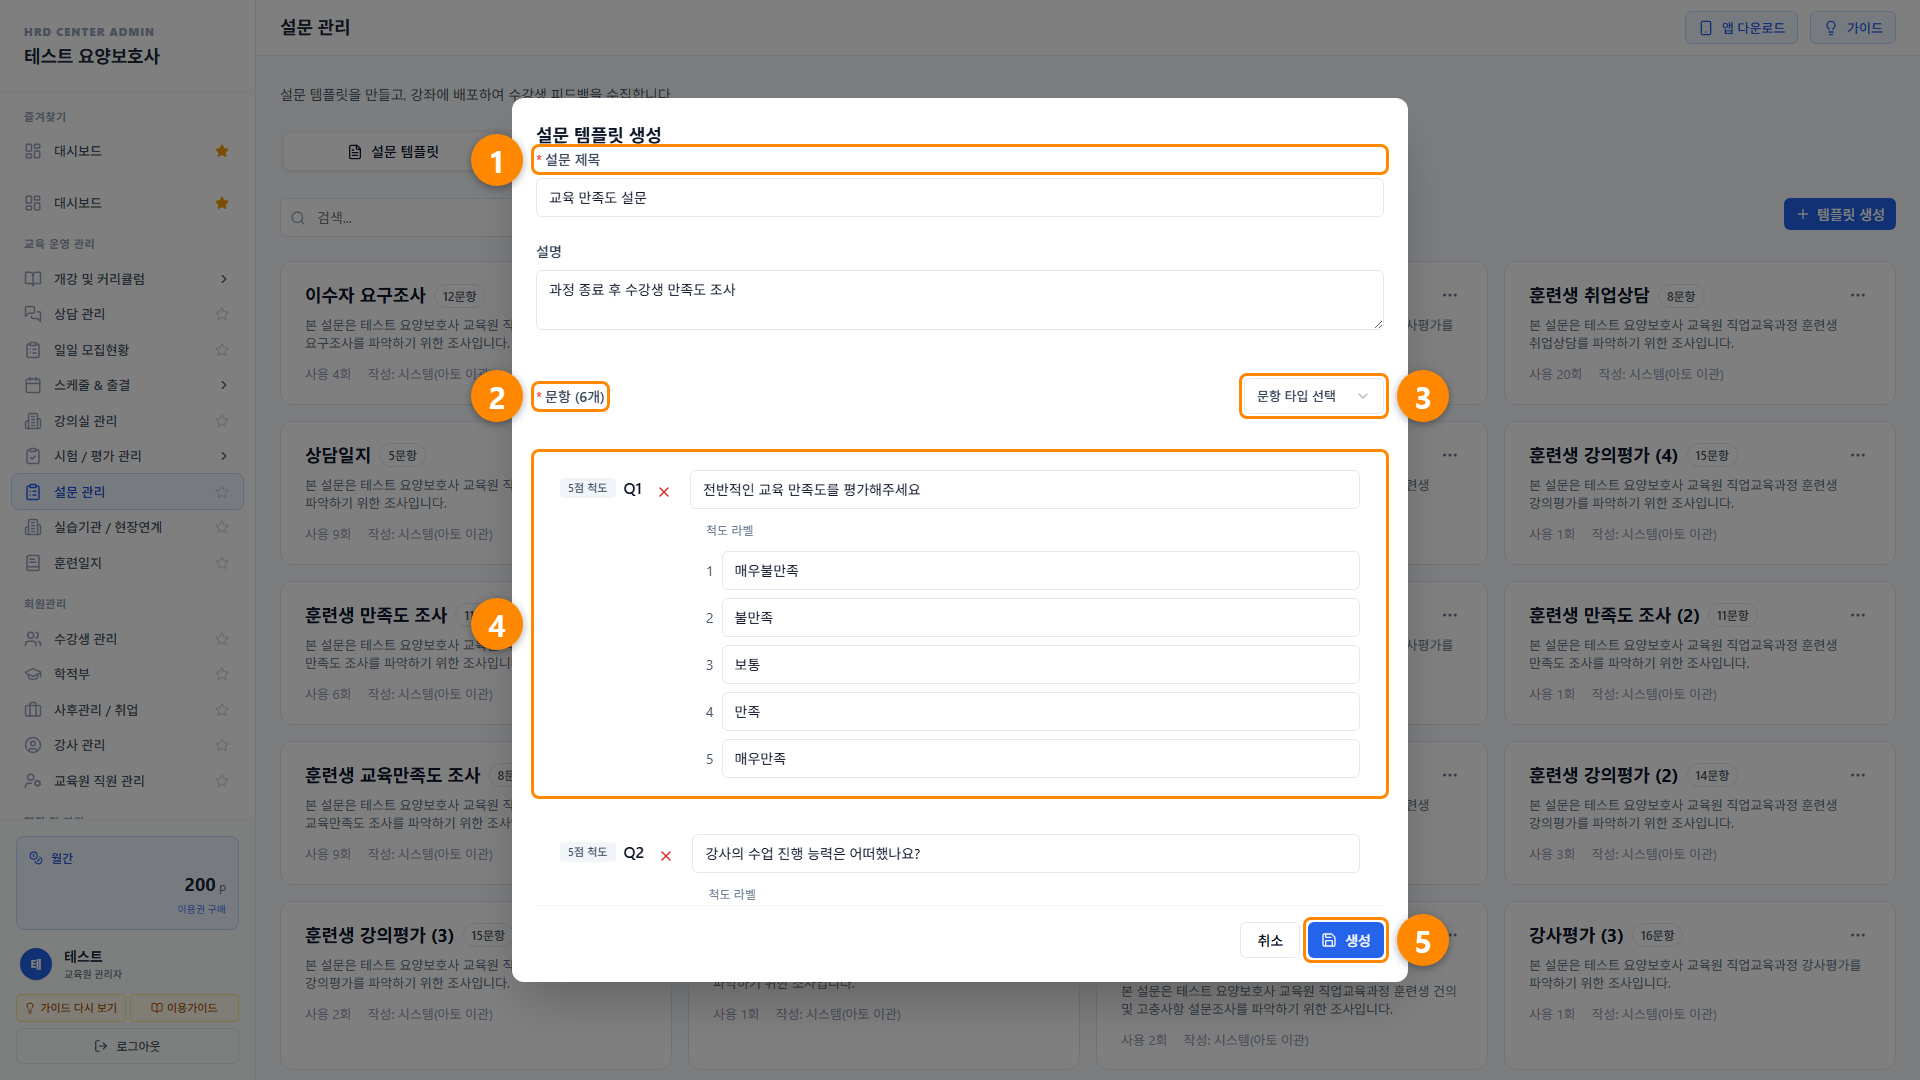Screen dimensions: 1920x1080
Task: Open 학적부 in sidebar
Action: click(x=127, y=674)
